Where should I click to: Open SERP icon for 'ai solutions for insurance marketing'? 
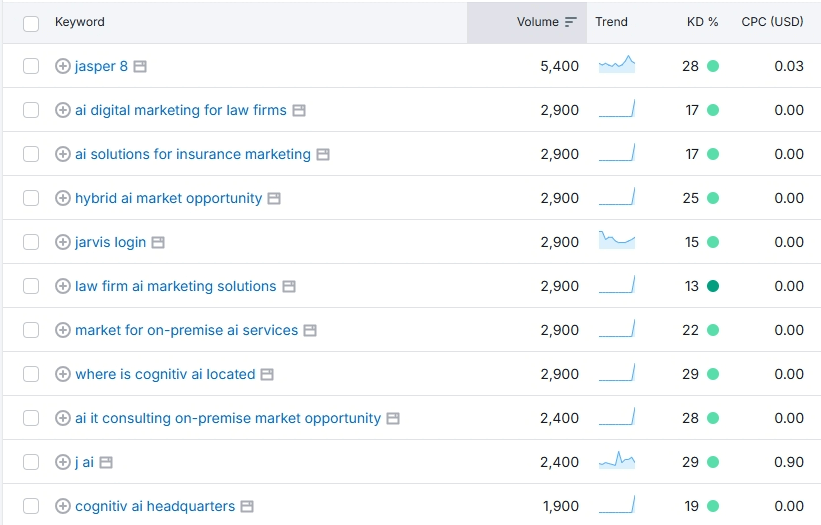coord(323,154)
